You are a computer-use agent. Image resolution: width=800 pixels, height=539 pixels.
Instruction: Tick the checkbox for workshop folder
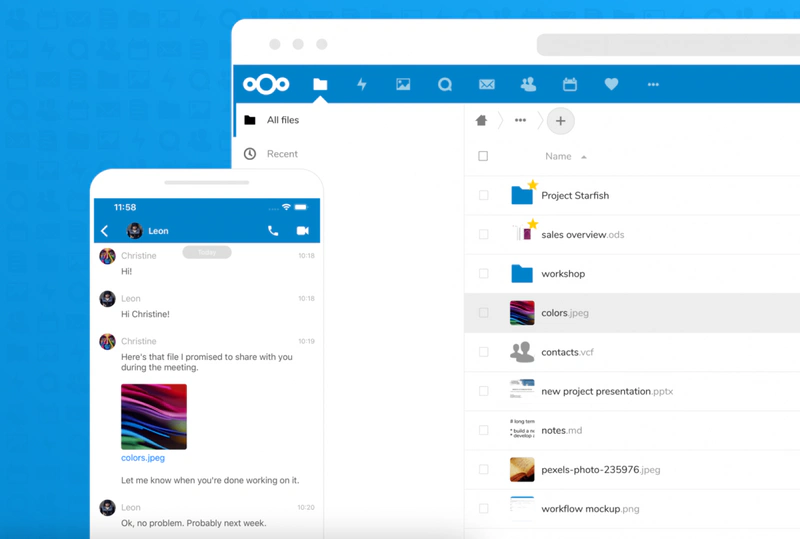click(x=484, y=274)
